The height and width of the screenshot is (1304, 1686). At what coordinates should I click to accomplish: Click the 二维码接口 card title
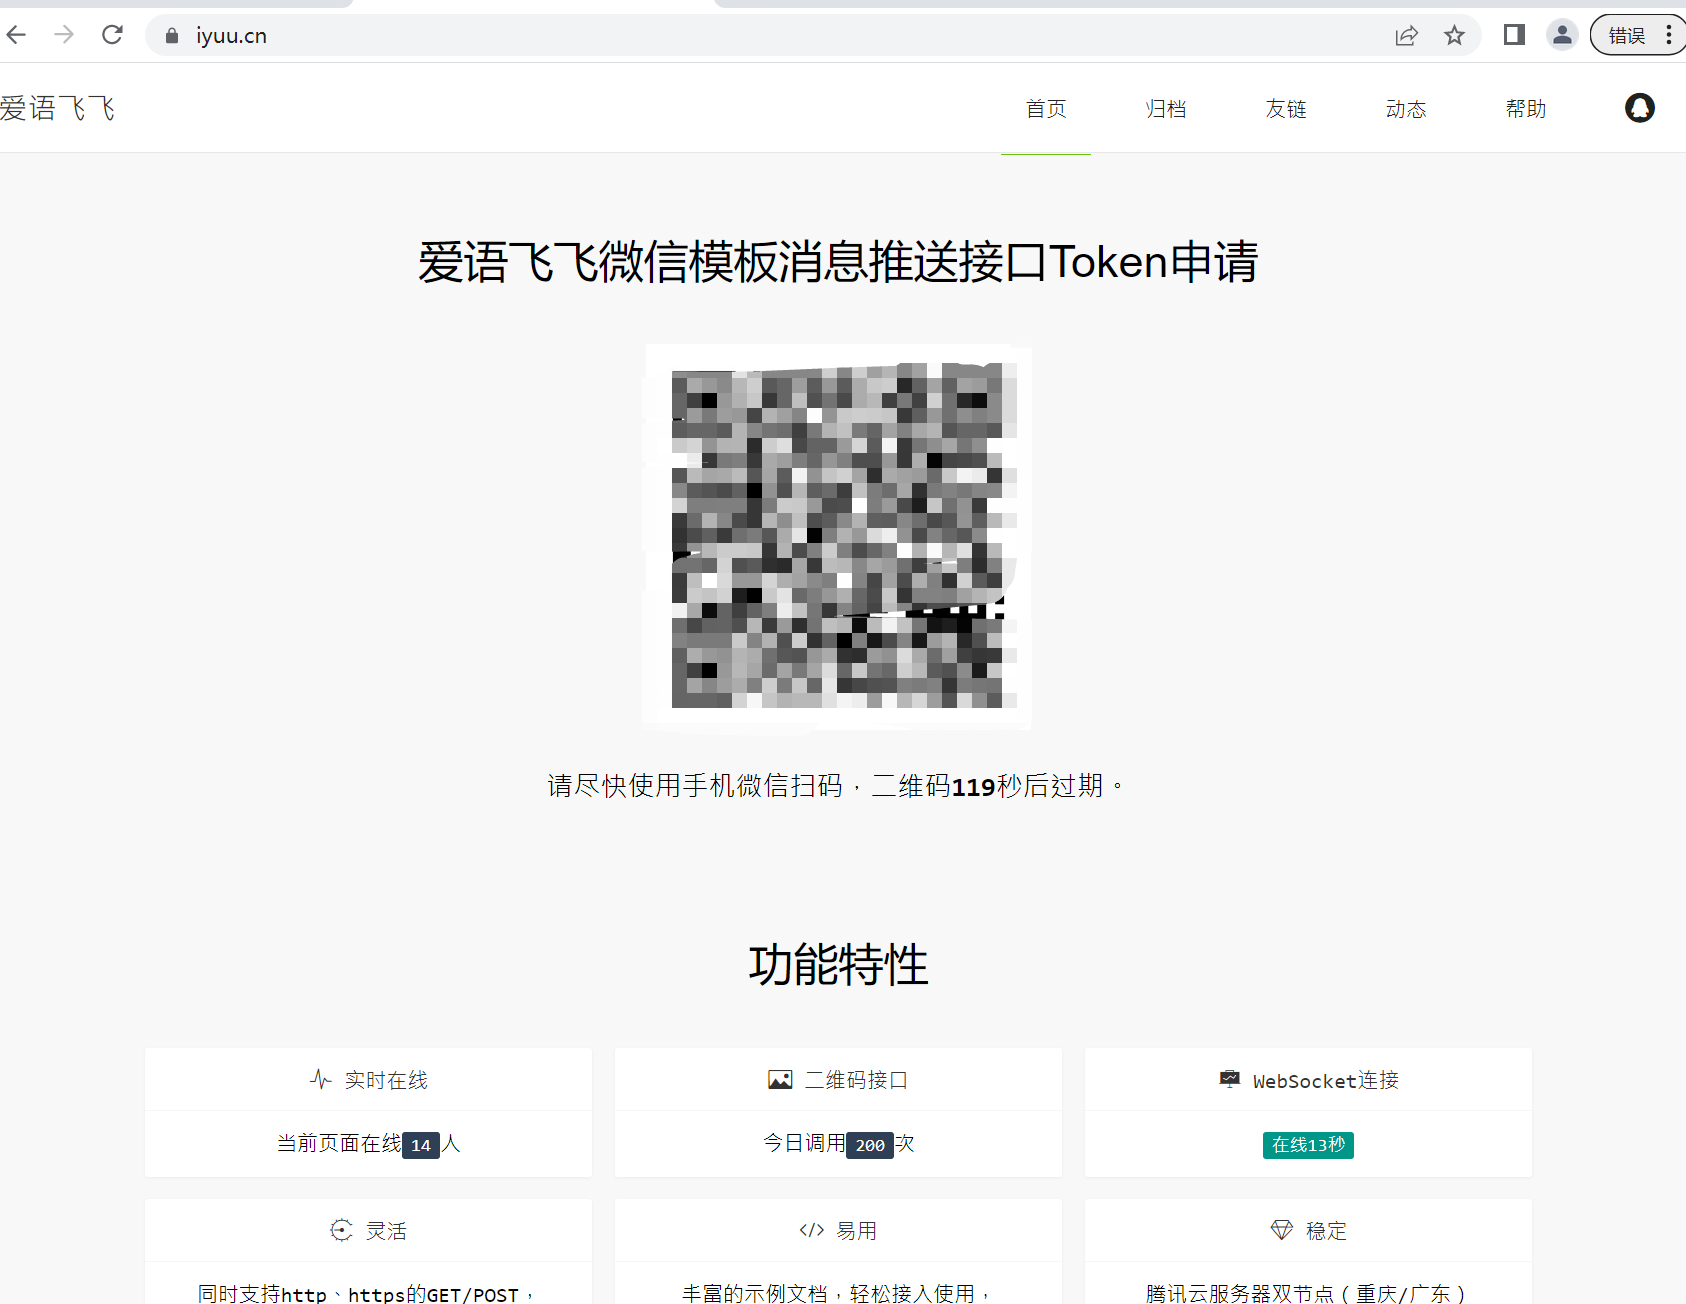(x=856, y=1080)
